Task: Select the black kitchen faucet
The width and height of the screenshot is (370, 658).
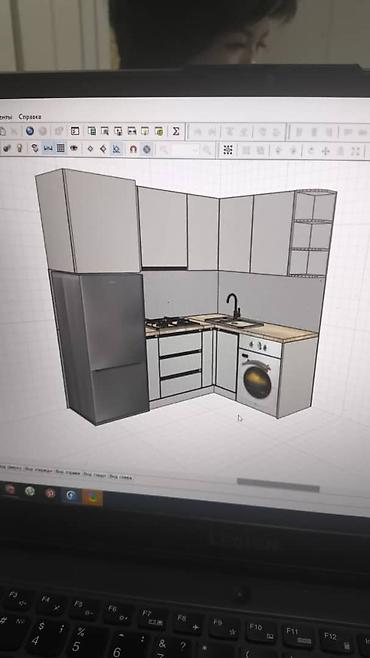Action: coord(234,306)
